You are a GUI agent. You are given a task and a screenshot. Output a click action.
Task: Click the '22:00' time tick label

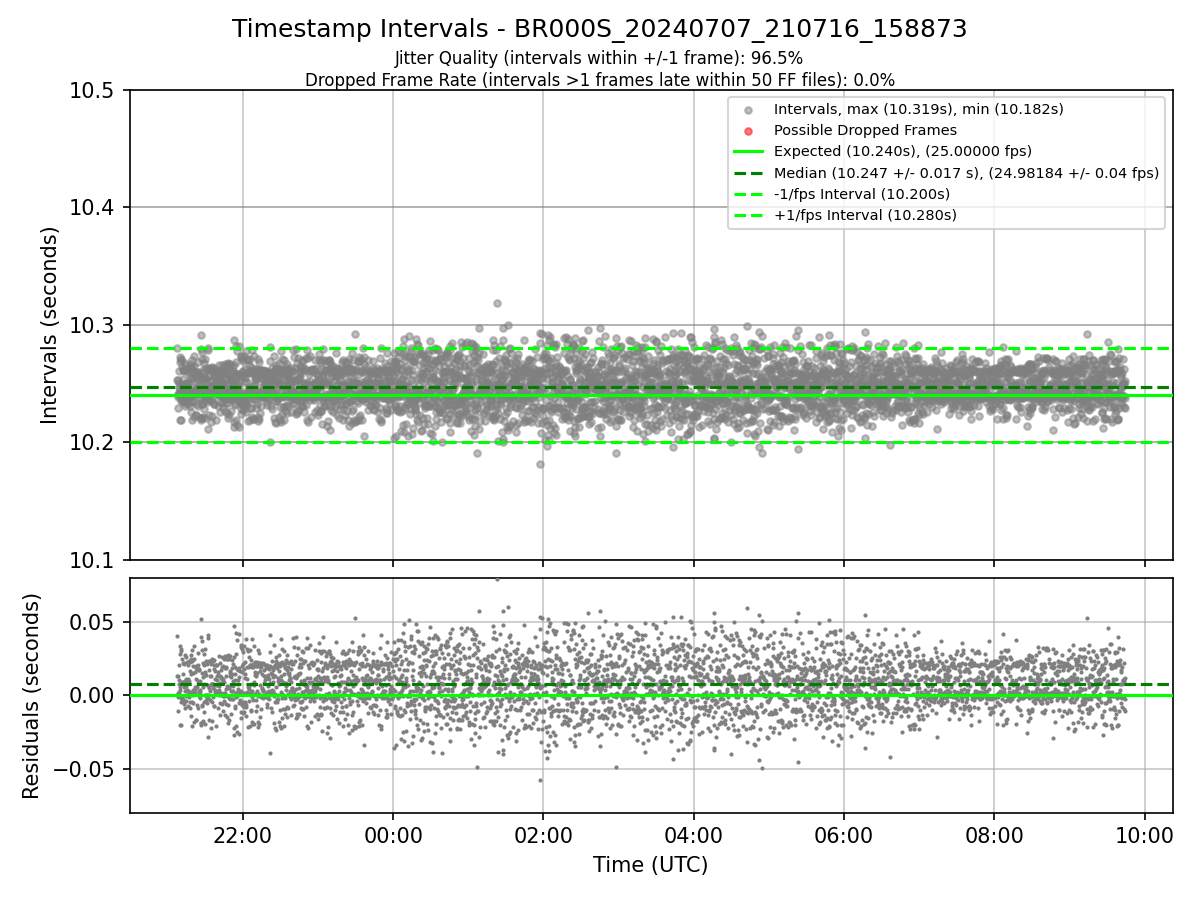pos(243,835)
